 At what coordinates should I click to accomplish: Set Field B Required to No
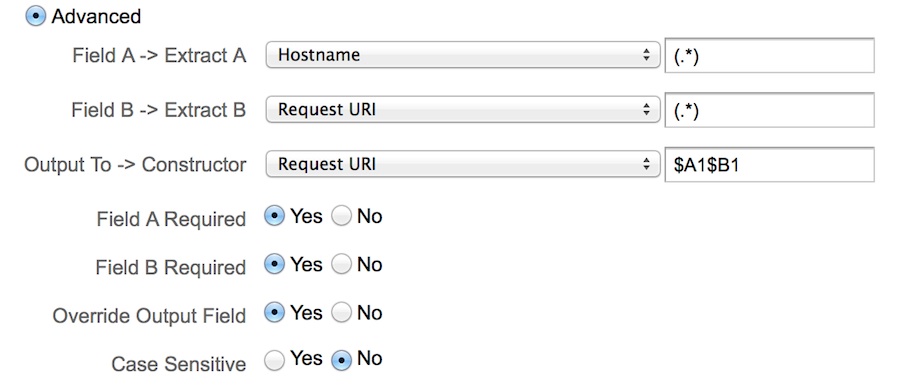click(x=341, y=265)
